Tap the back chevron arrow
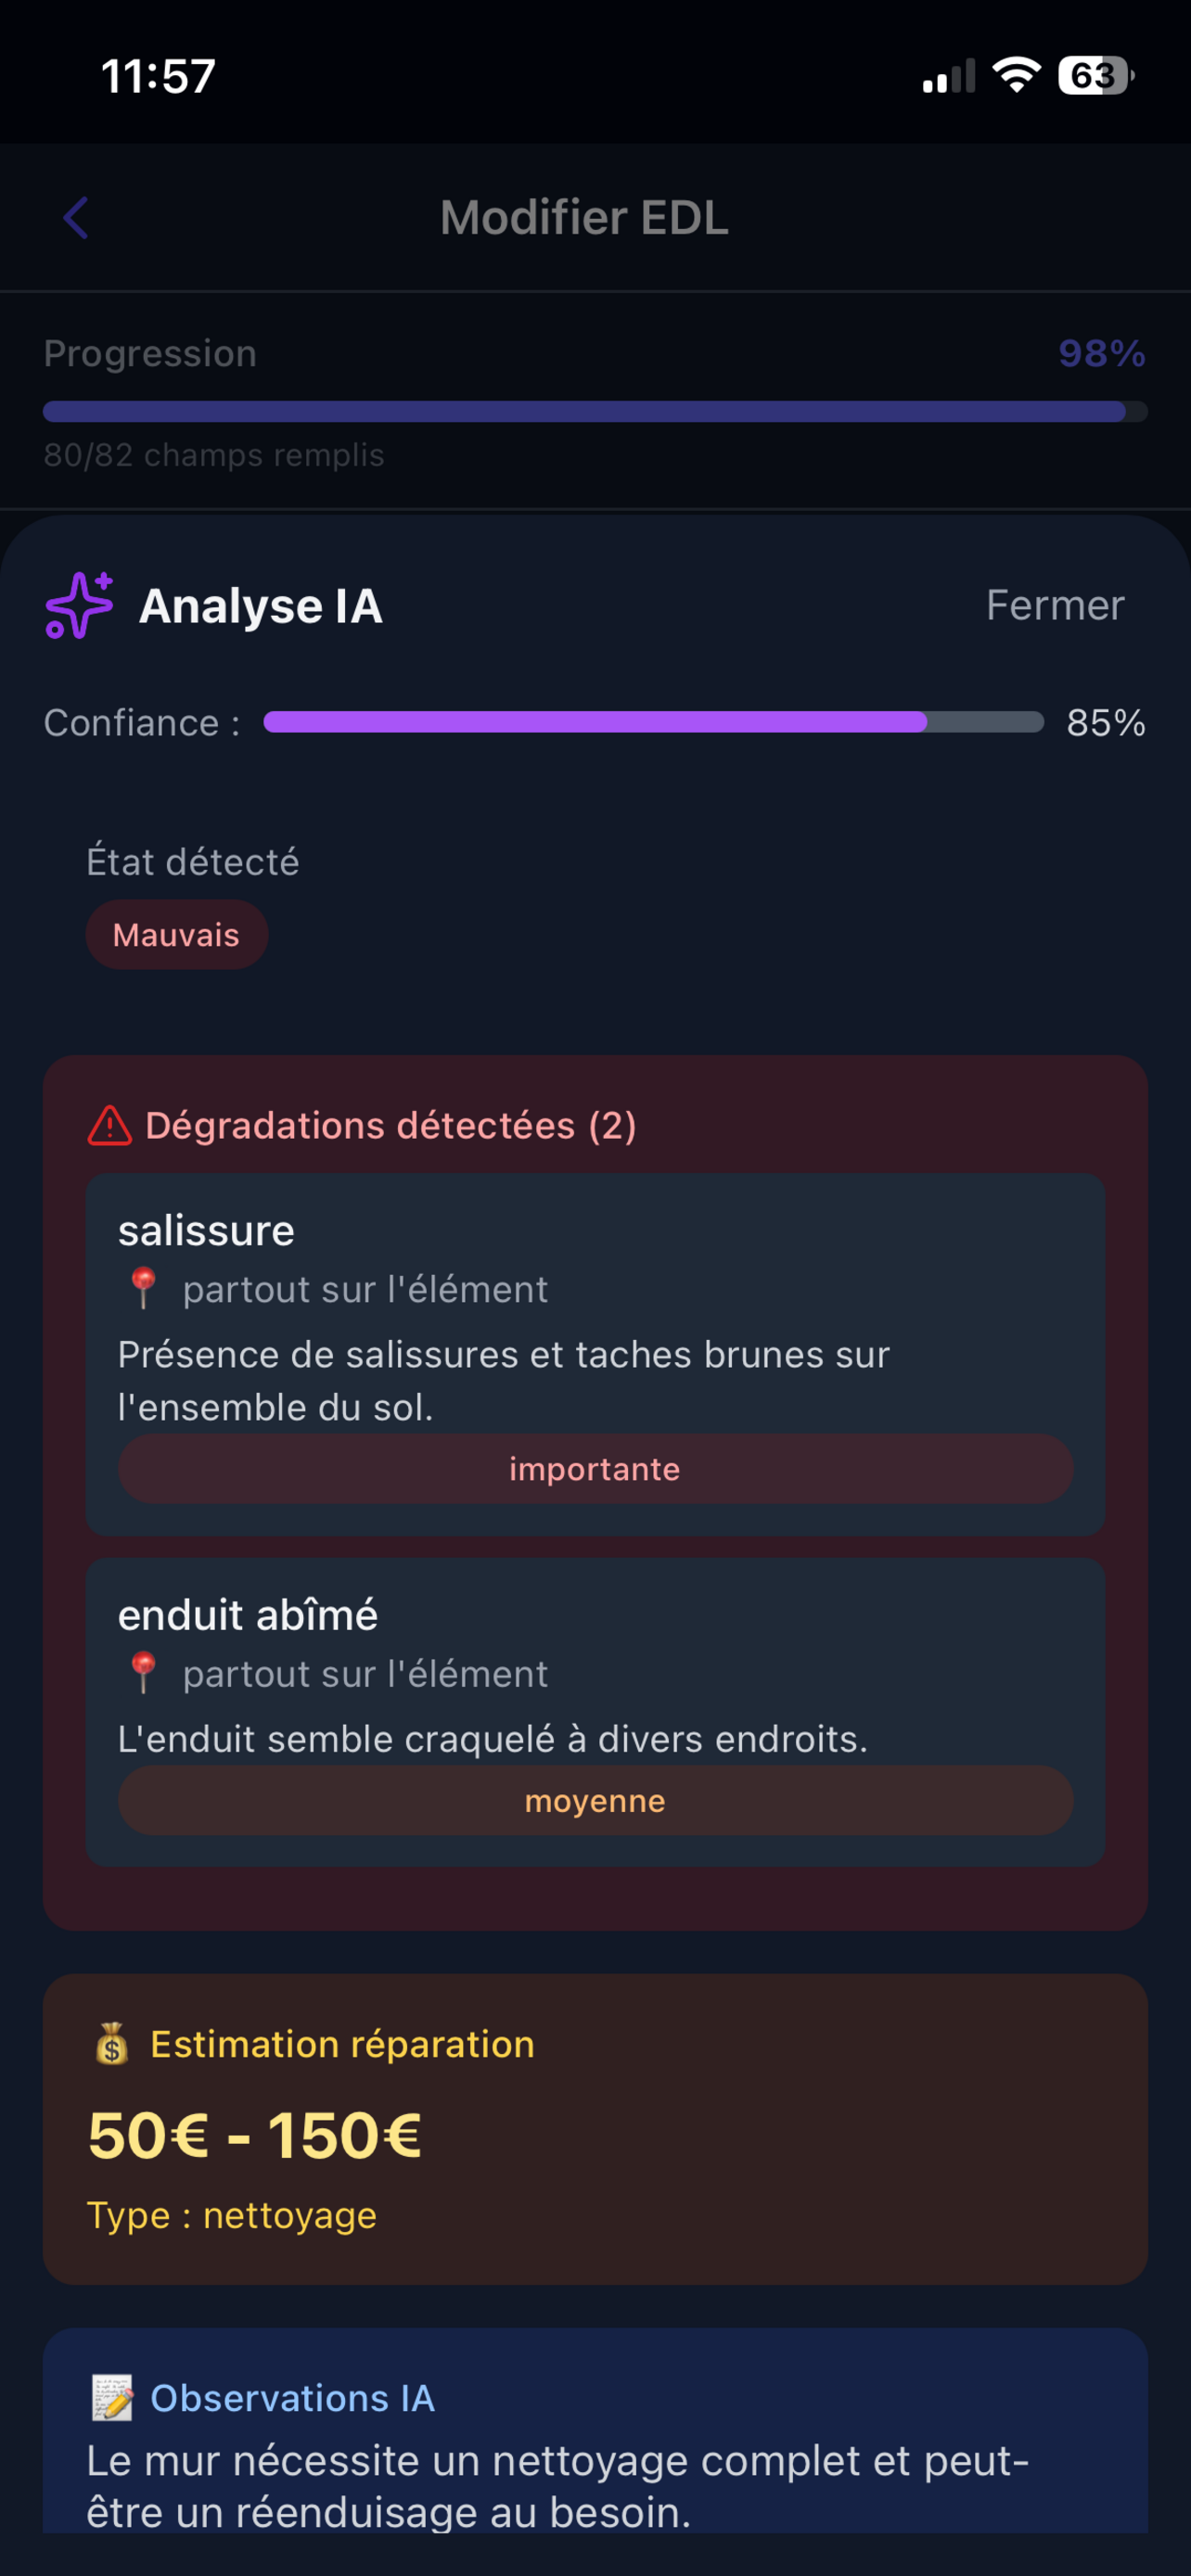This screenshot has width=1191, height=2576. click(x=76, y=217)
